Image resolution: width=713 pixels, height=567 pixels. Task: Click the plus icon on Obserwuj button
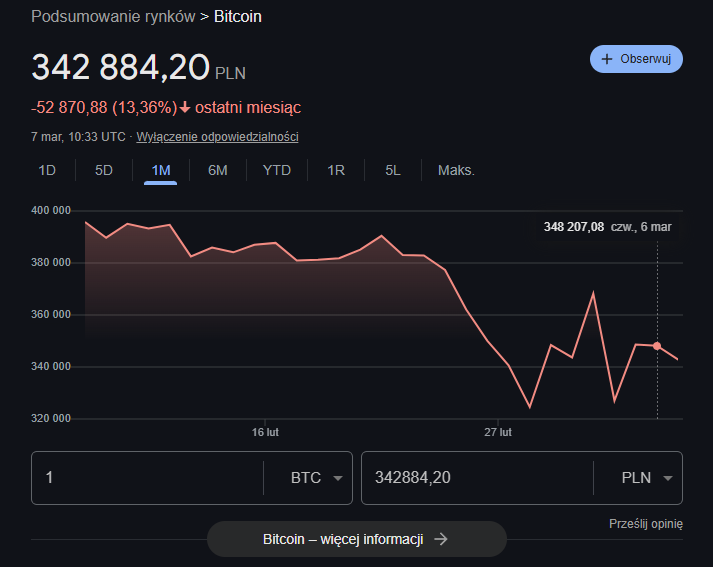[606, 59]
